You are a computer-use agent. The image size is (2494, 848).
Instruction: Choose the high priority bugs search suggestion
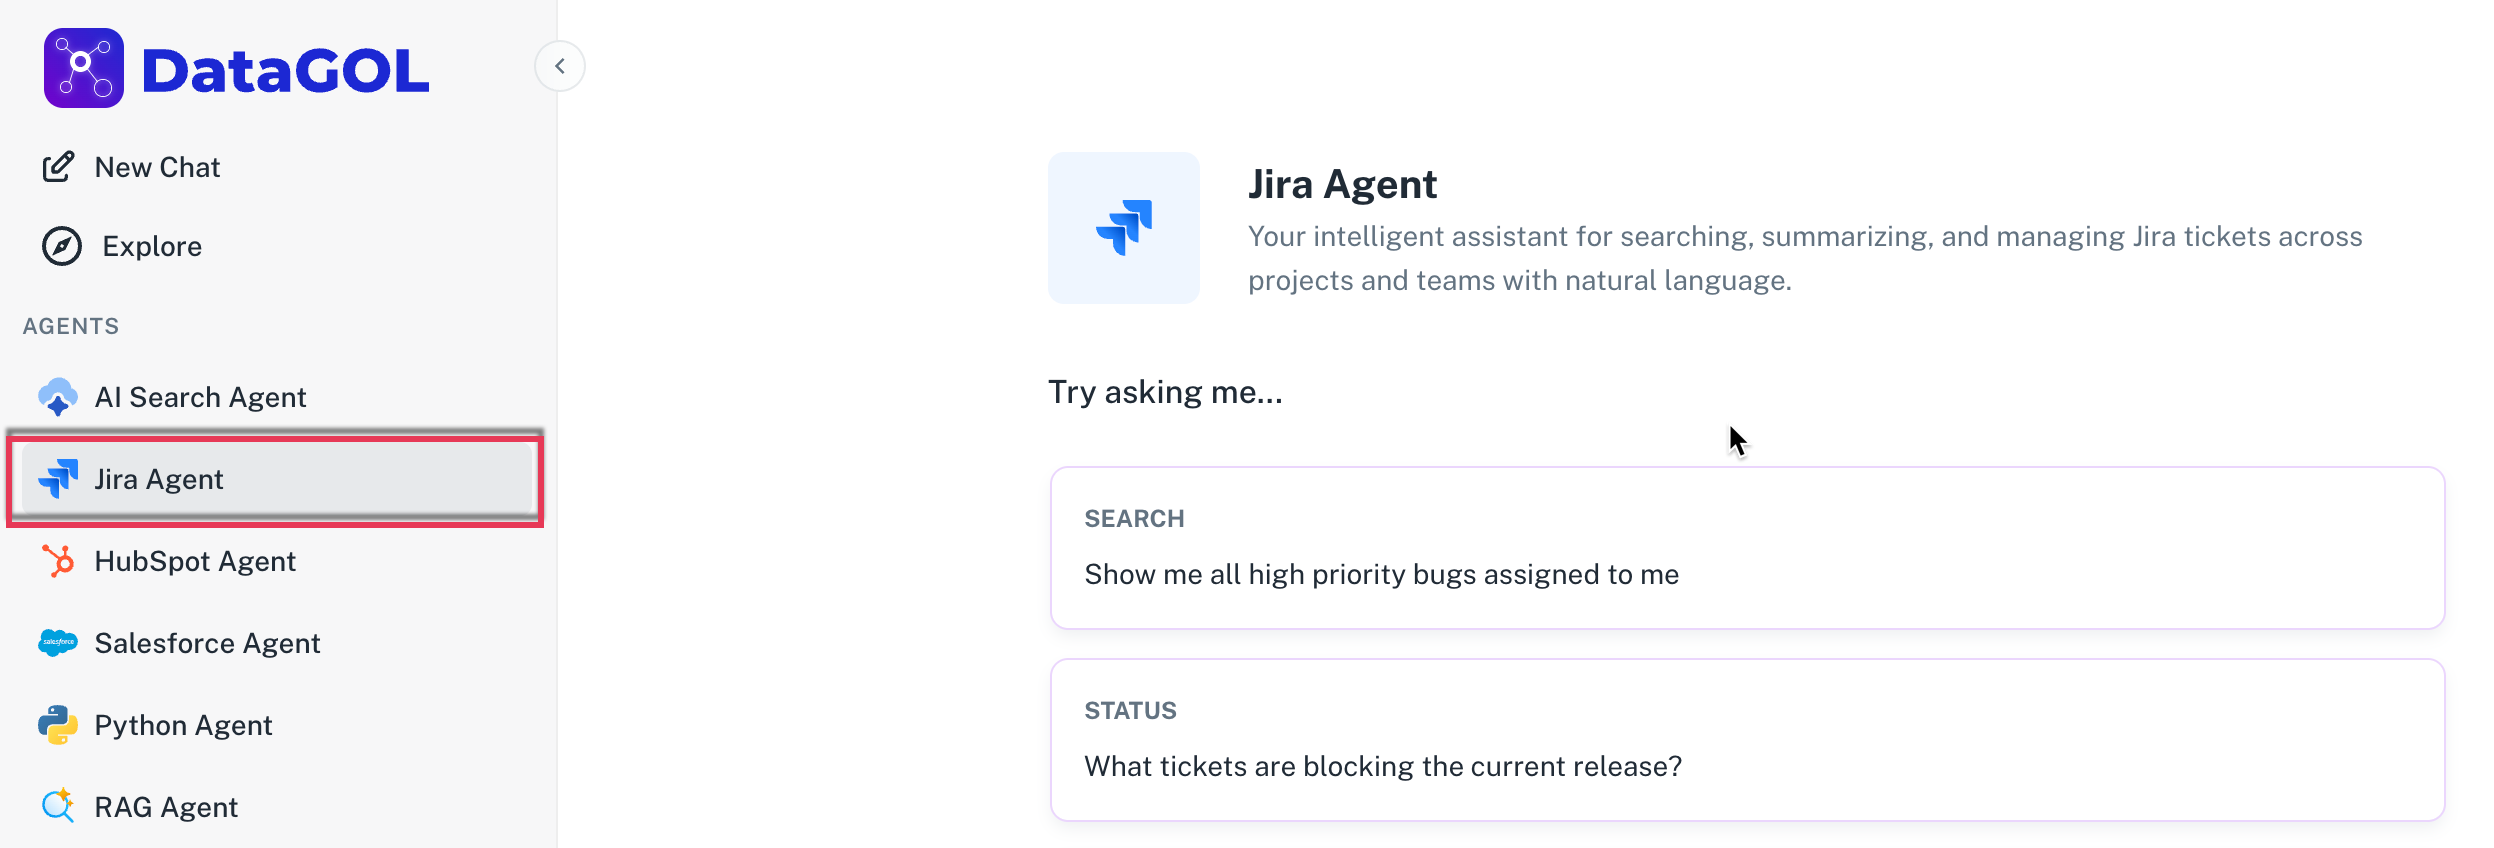[1748, 548]
